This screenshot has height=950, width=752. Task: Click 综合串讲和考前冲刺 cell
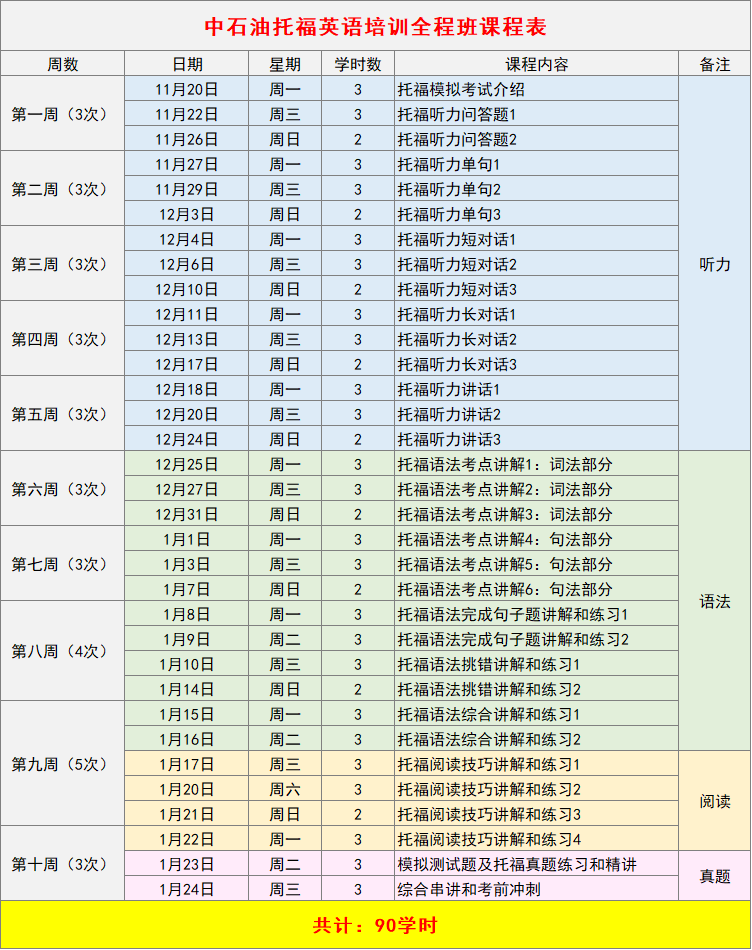[536, 889]
